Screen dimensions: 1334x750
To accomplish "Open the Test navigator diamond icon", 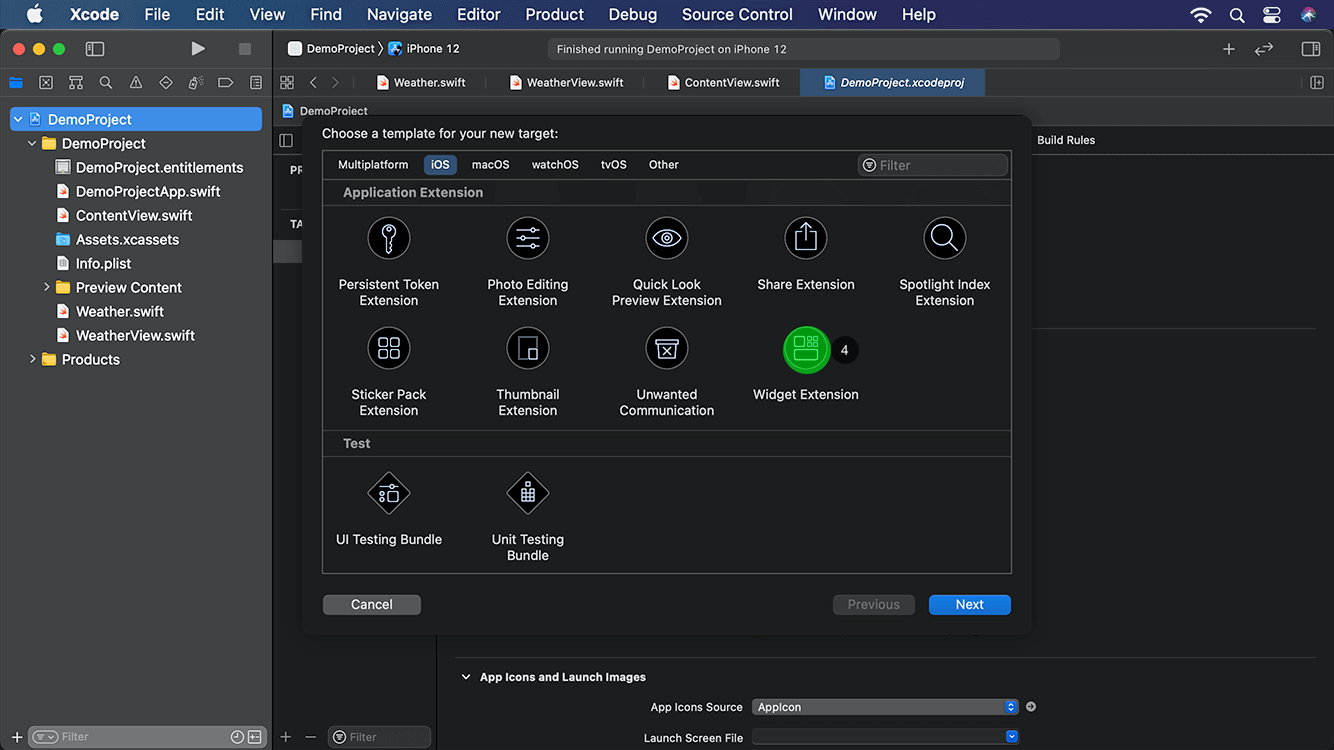I will click(166, 83).
